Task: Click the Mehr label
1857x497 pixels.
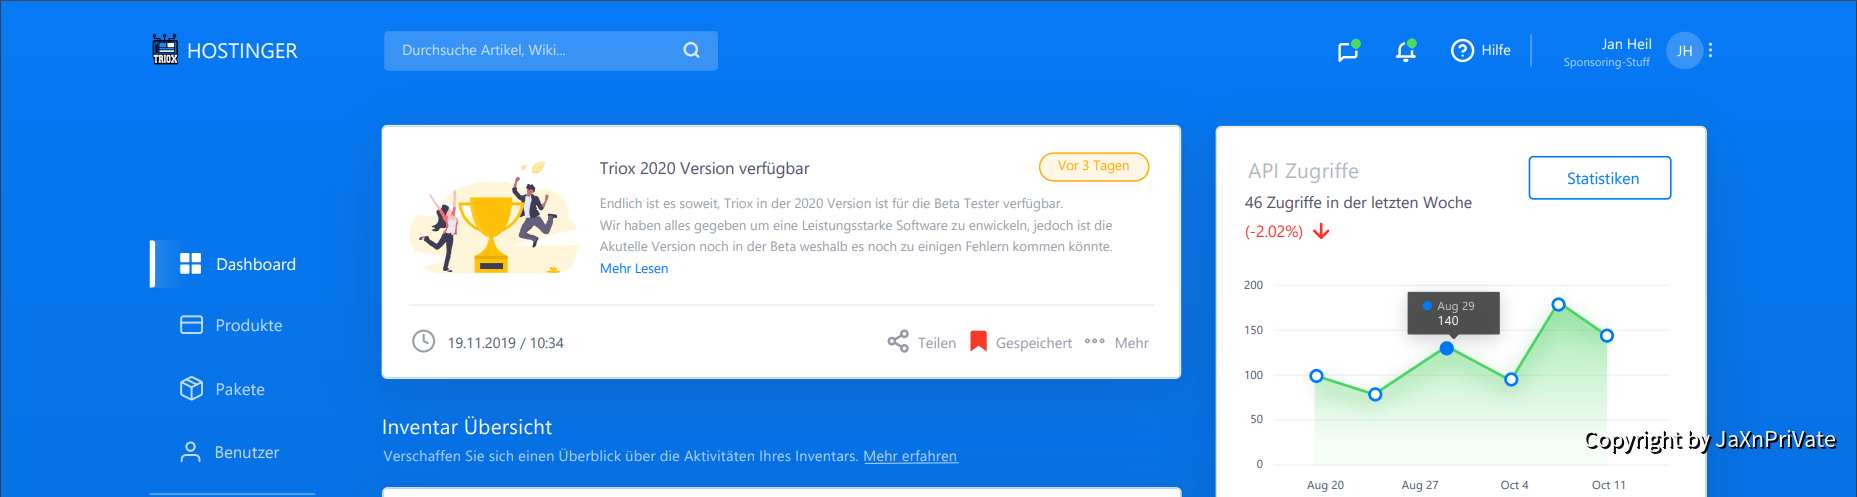Action: coord(1132,343)
